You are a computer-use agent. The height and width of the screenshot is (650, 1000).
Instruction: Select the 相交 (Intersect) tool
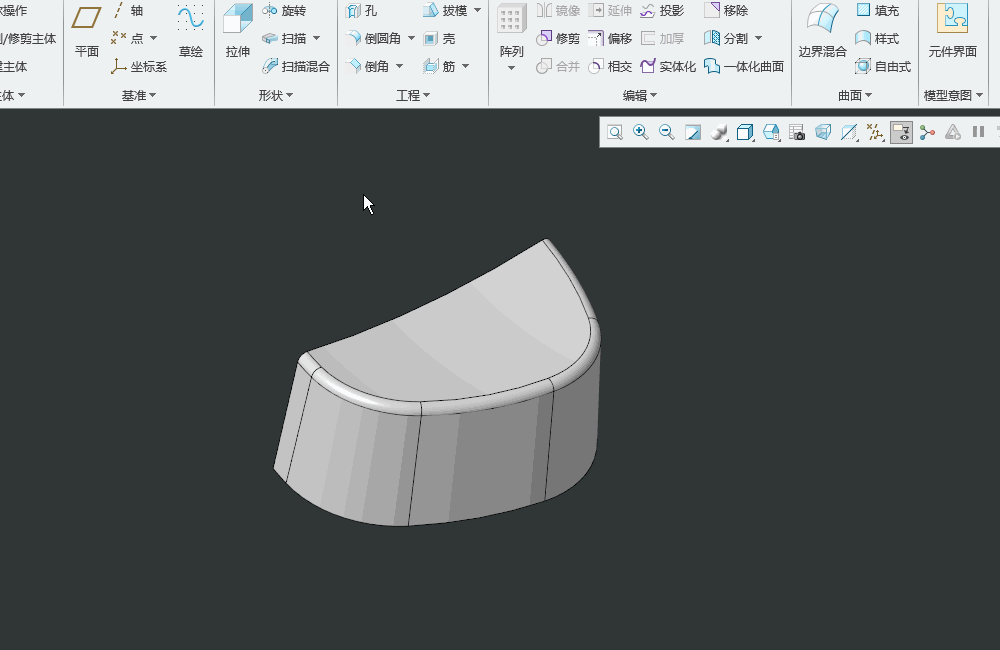[610, 66]
